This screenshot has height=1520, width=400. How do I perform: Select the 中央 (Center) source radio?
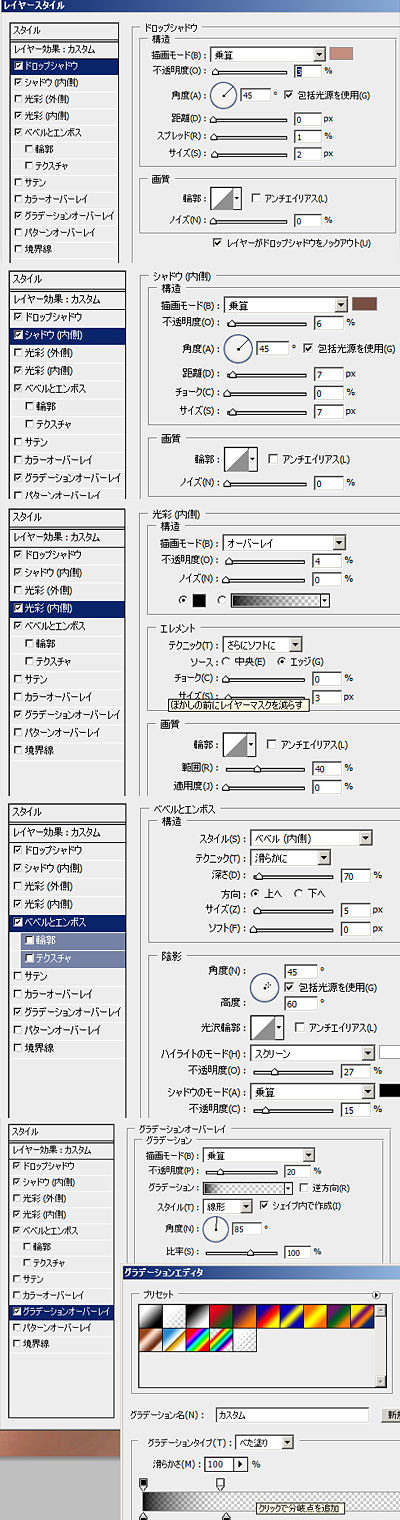225,661
